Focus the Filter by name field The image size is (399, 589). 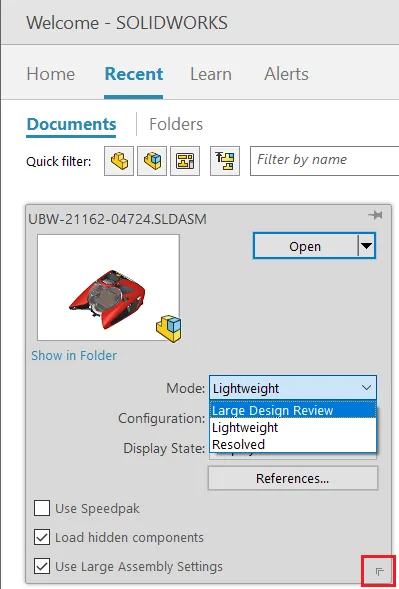click(324, 161)
